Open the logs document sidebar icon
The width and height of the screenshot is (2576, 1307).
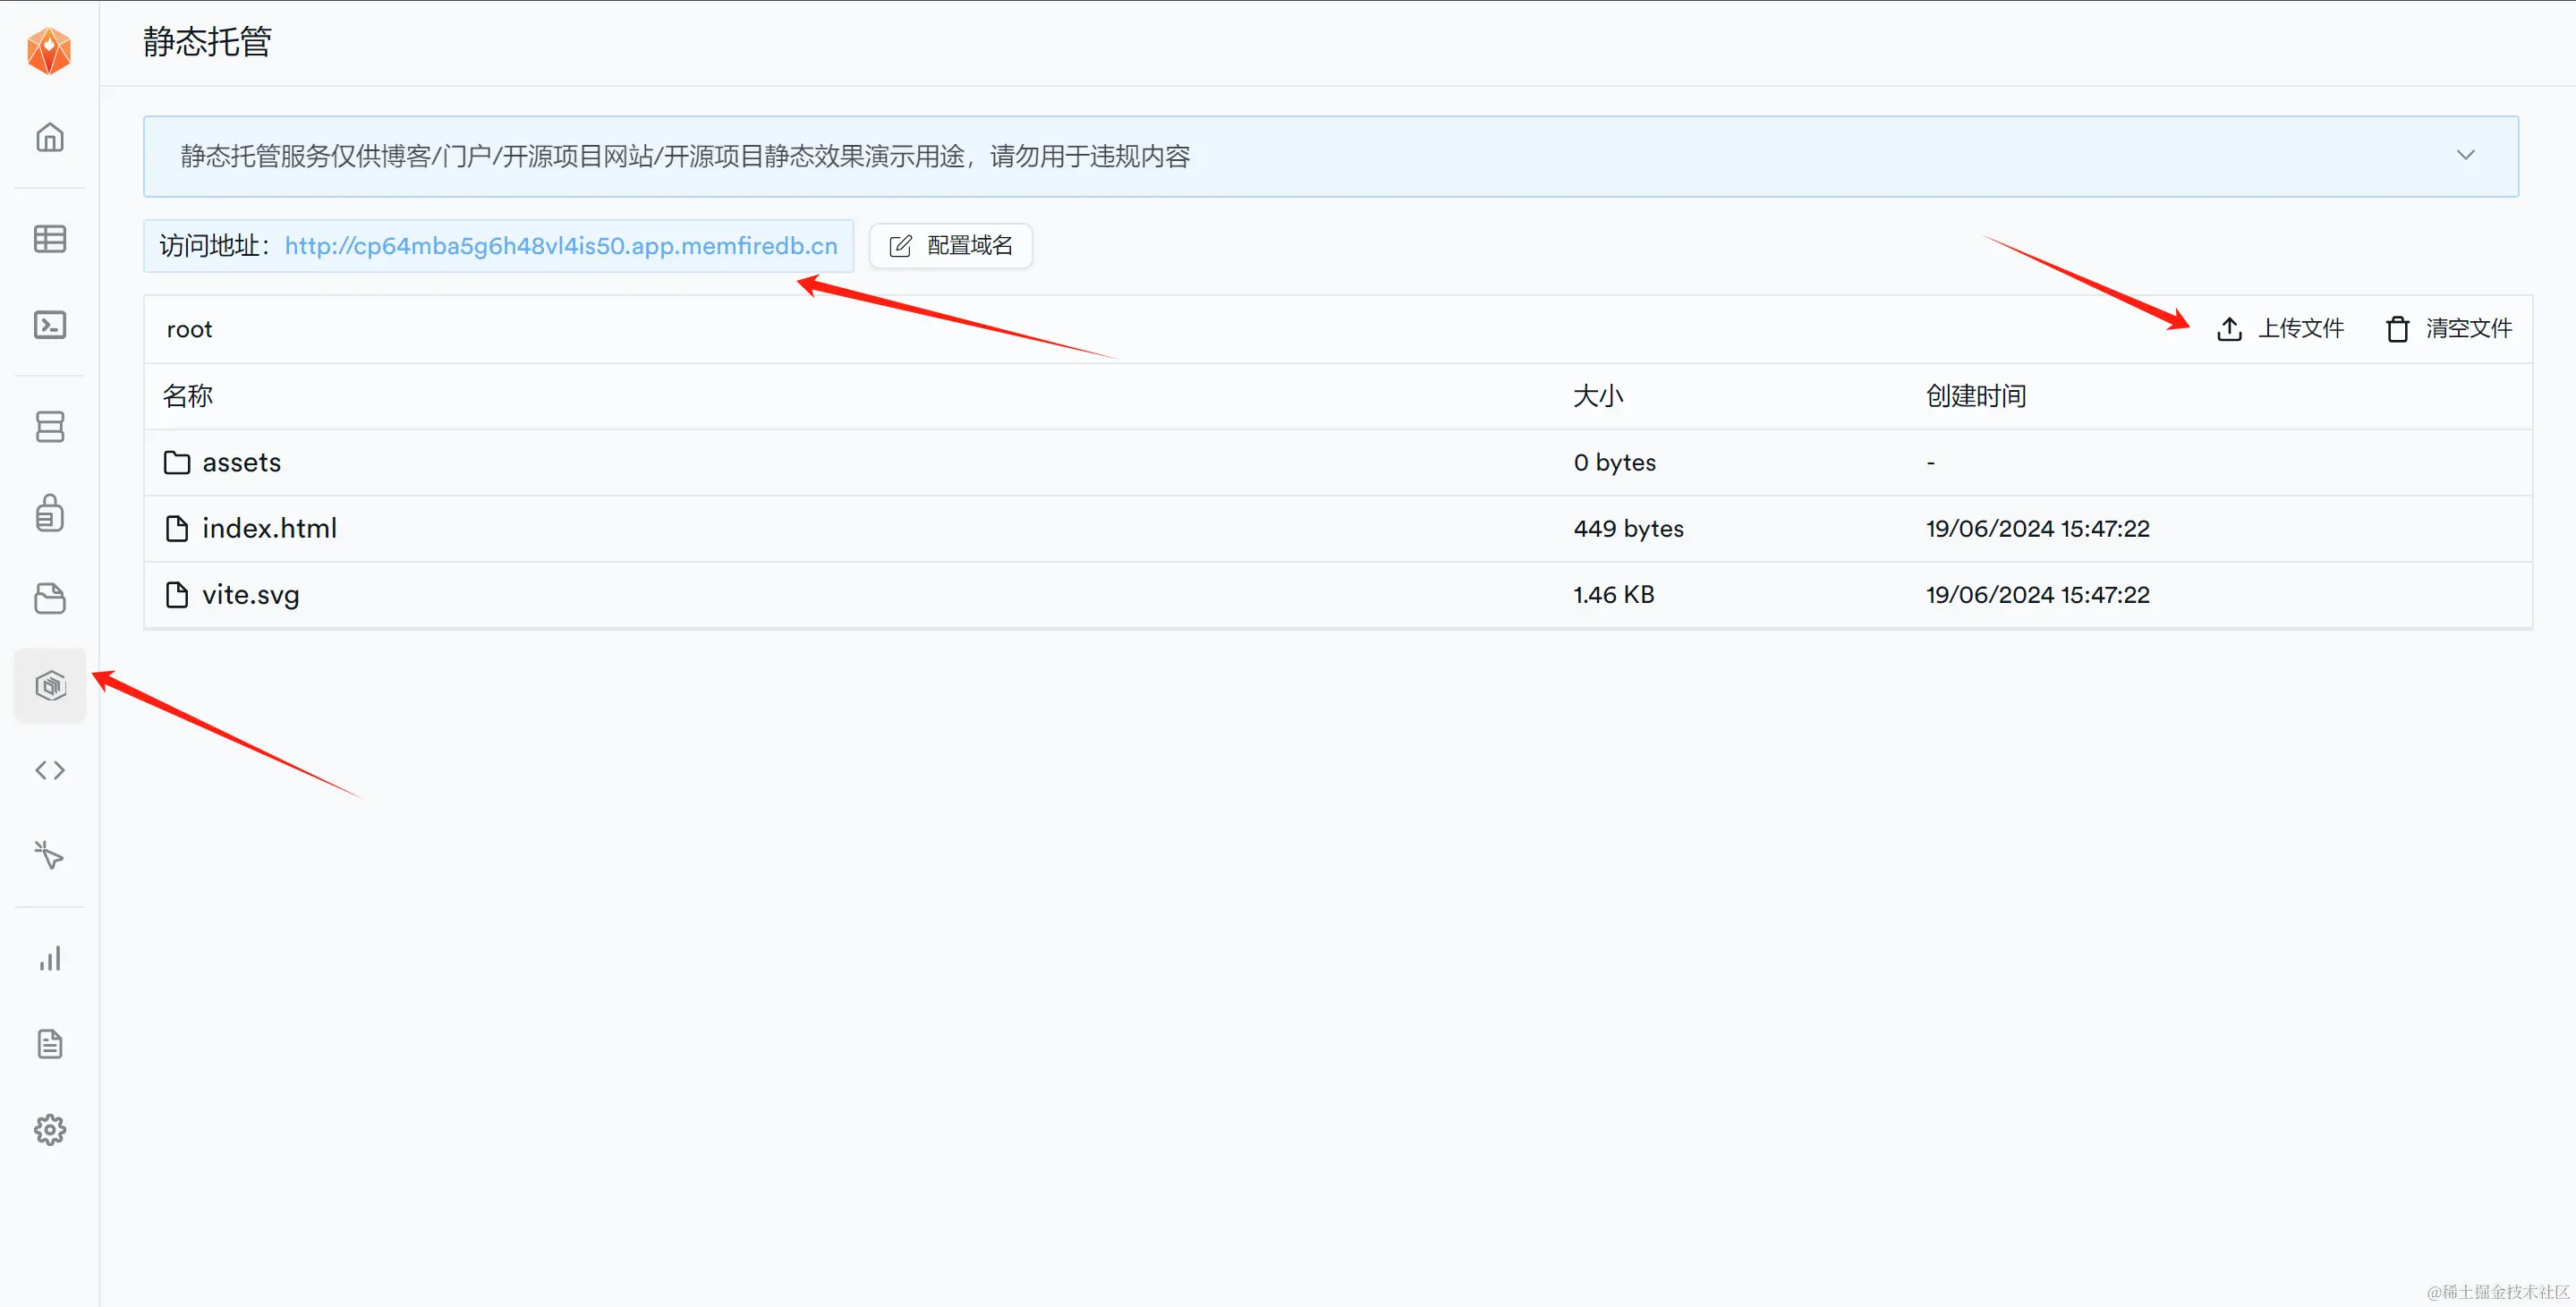(x=50, y=1044)
